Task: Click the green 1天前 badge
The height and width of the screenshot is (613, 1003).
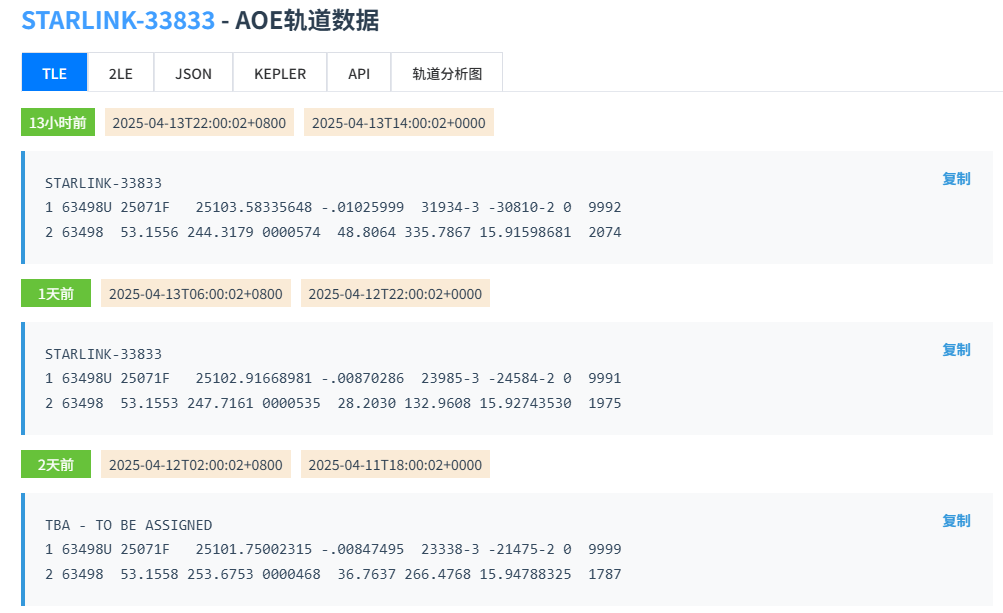Action: point(56,294)
